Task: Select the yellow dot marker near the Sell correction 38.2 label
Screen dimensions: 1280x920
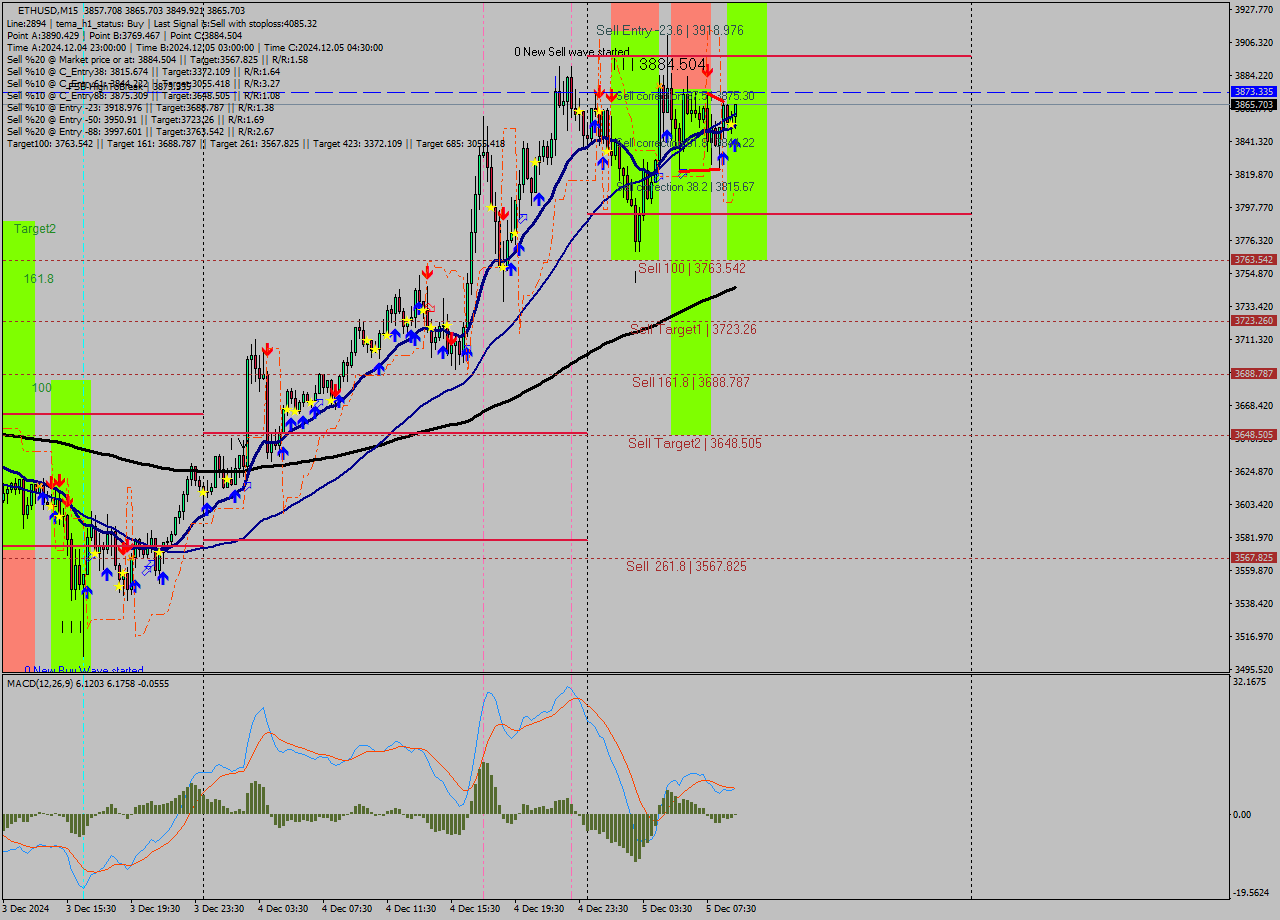Action: 605,152
